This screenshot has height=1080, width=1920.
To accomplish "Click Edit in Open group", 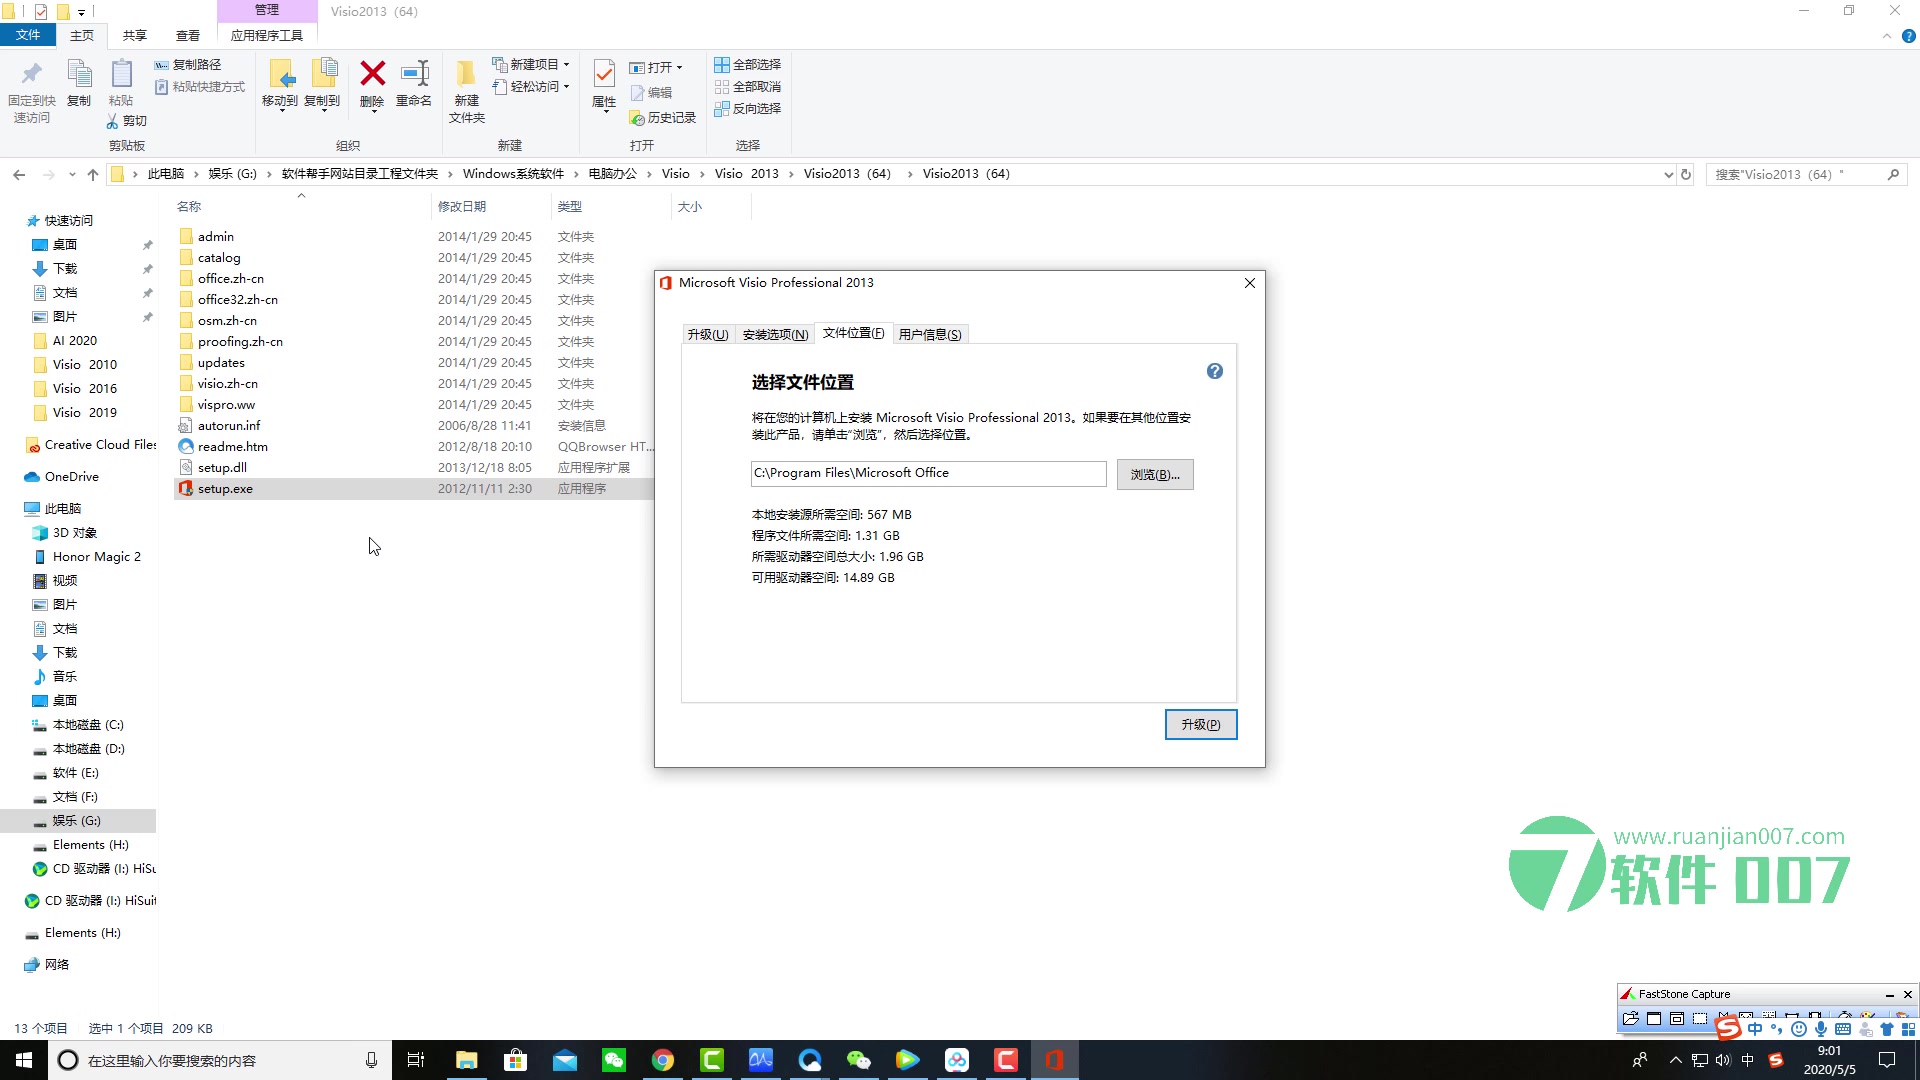I will [x=651, y=93].
